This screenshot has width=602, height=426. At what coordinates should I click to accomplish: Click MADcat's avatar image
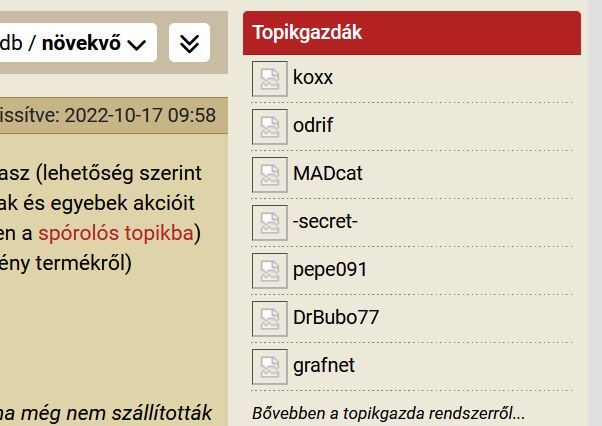tap(269, 174)
